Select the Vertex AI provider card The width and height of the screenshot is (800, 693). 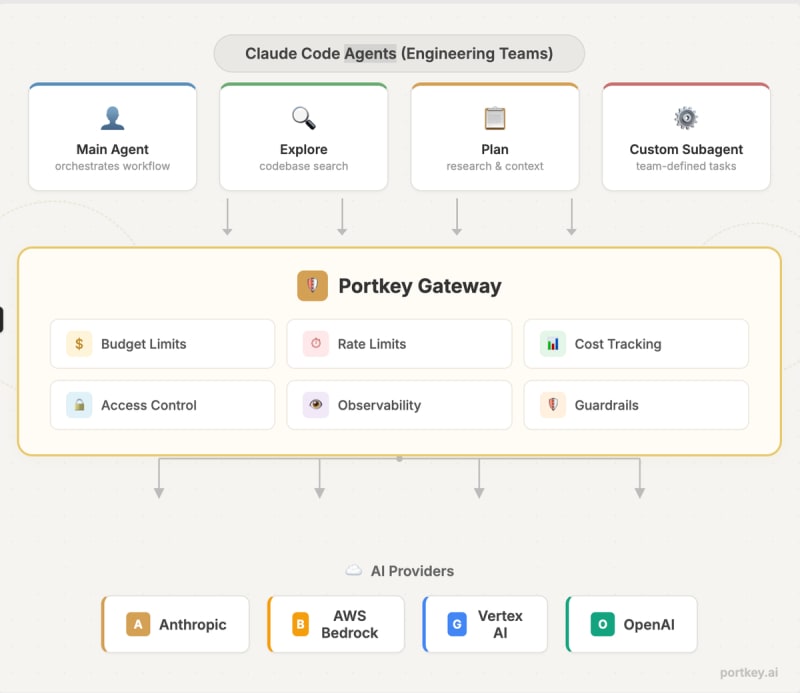coord(488,624)
